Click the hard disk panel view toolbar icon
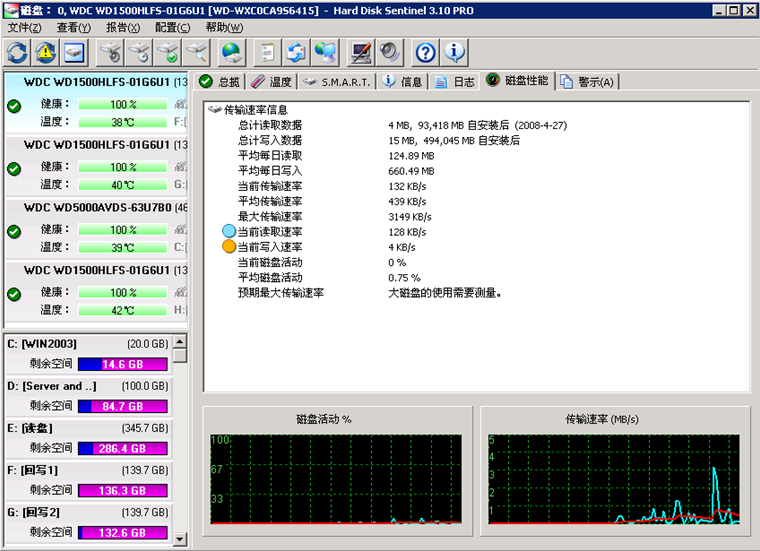Image resolution: width=760 pixels, height=551 pixels. coord(74,52)
